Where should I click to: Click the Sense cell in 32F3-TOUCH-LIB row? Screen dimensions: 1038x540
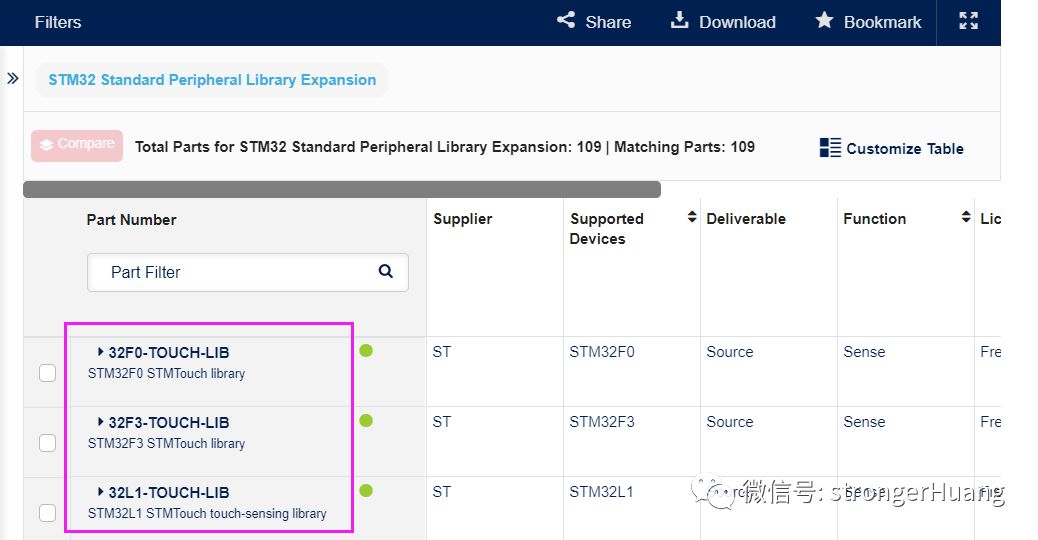[864, 422]
